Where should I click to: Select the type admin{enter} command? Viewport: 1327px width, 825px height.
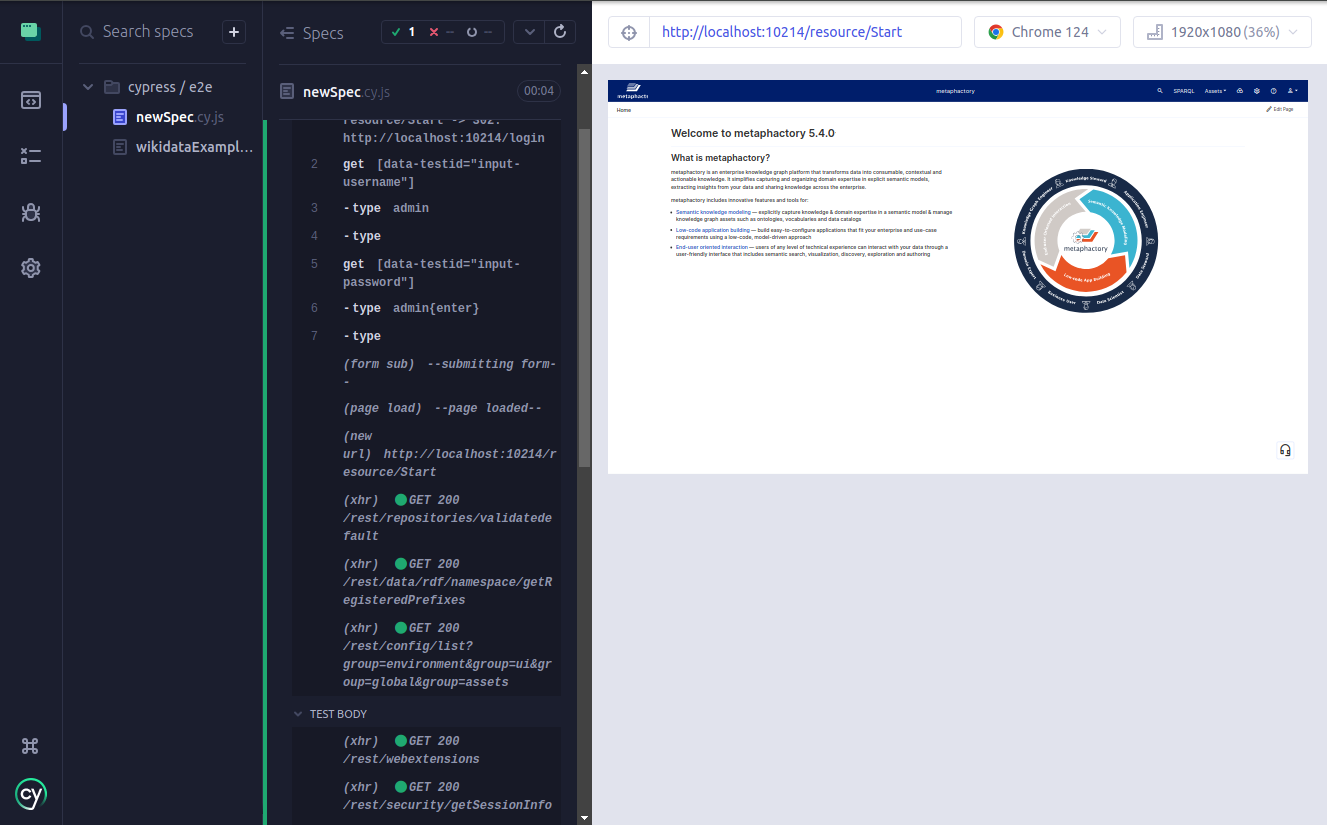tap(426, 308)
